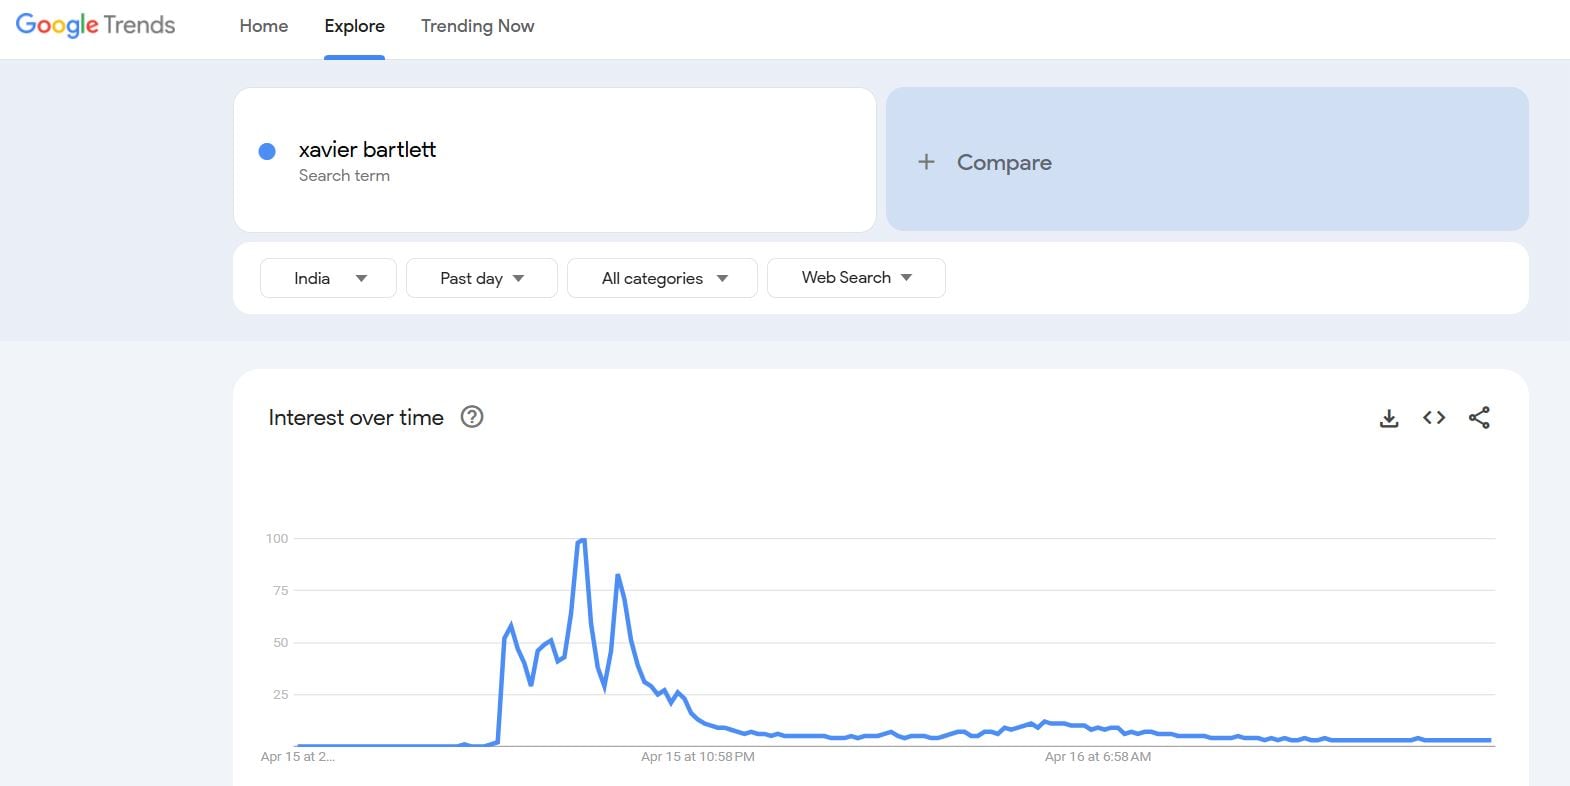This screenshot has width=1570, height=786.
Task: Go to the Home tab
Action: point(264,26)
